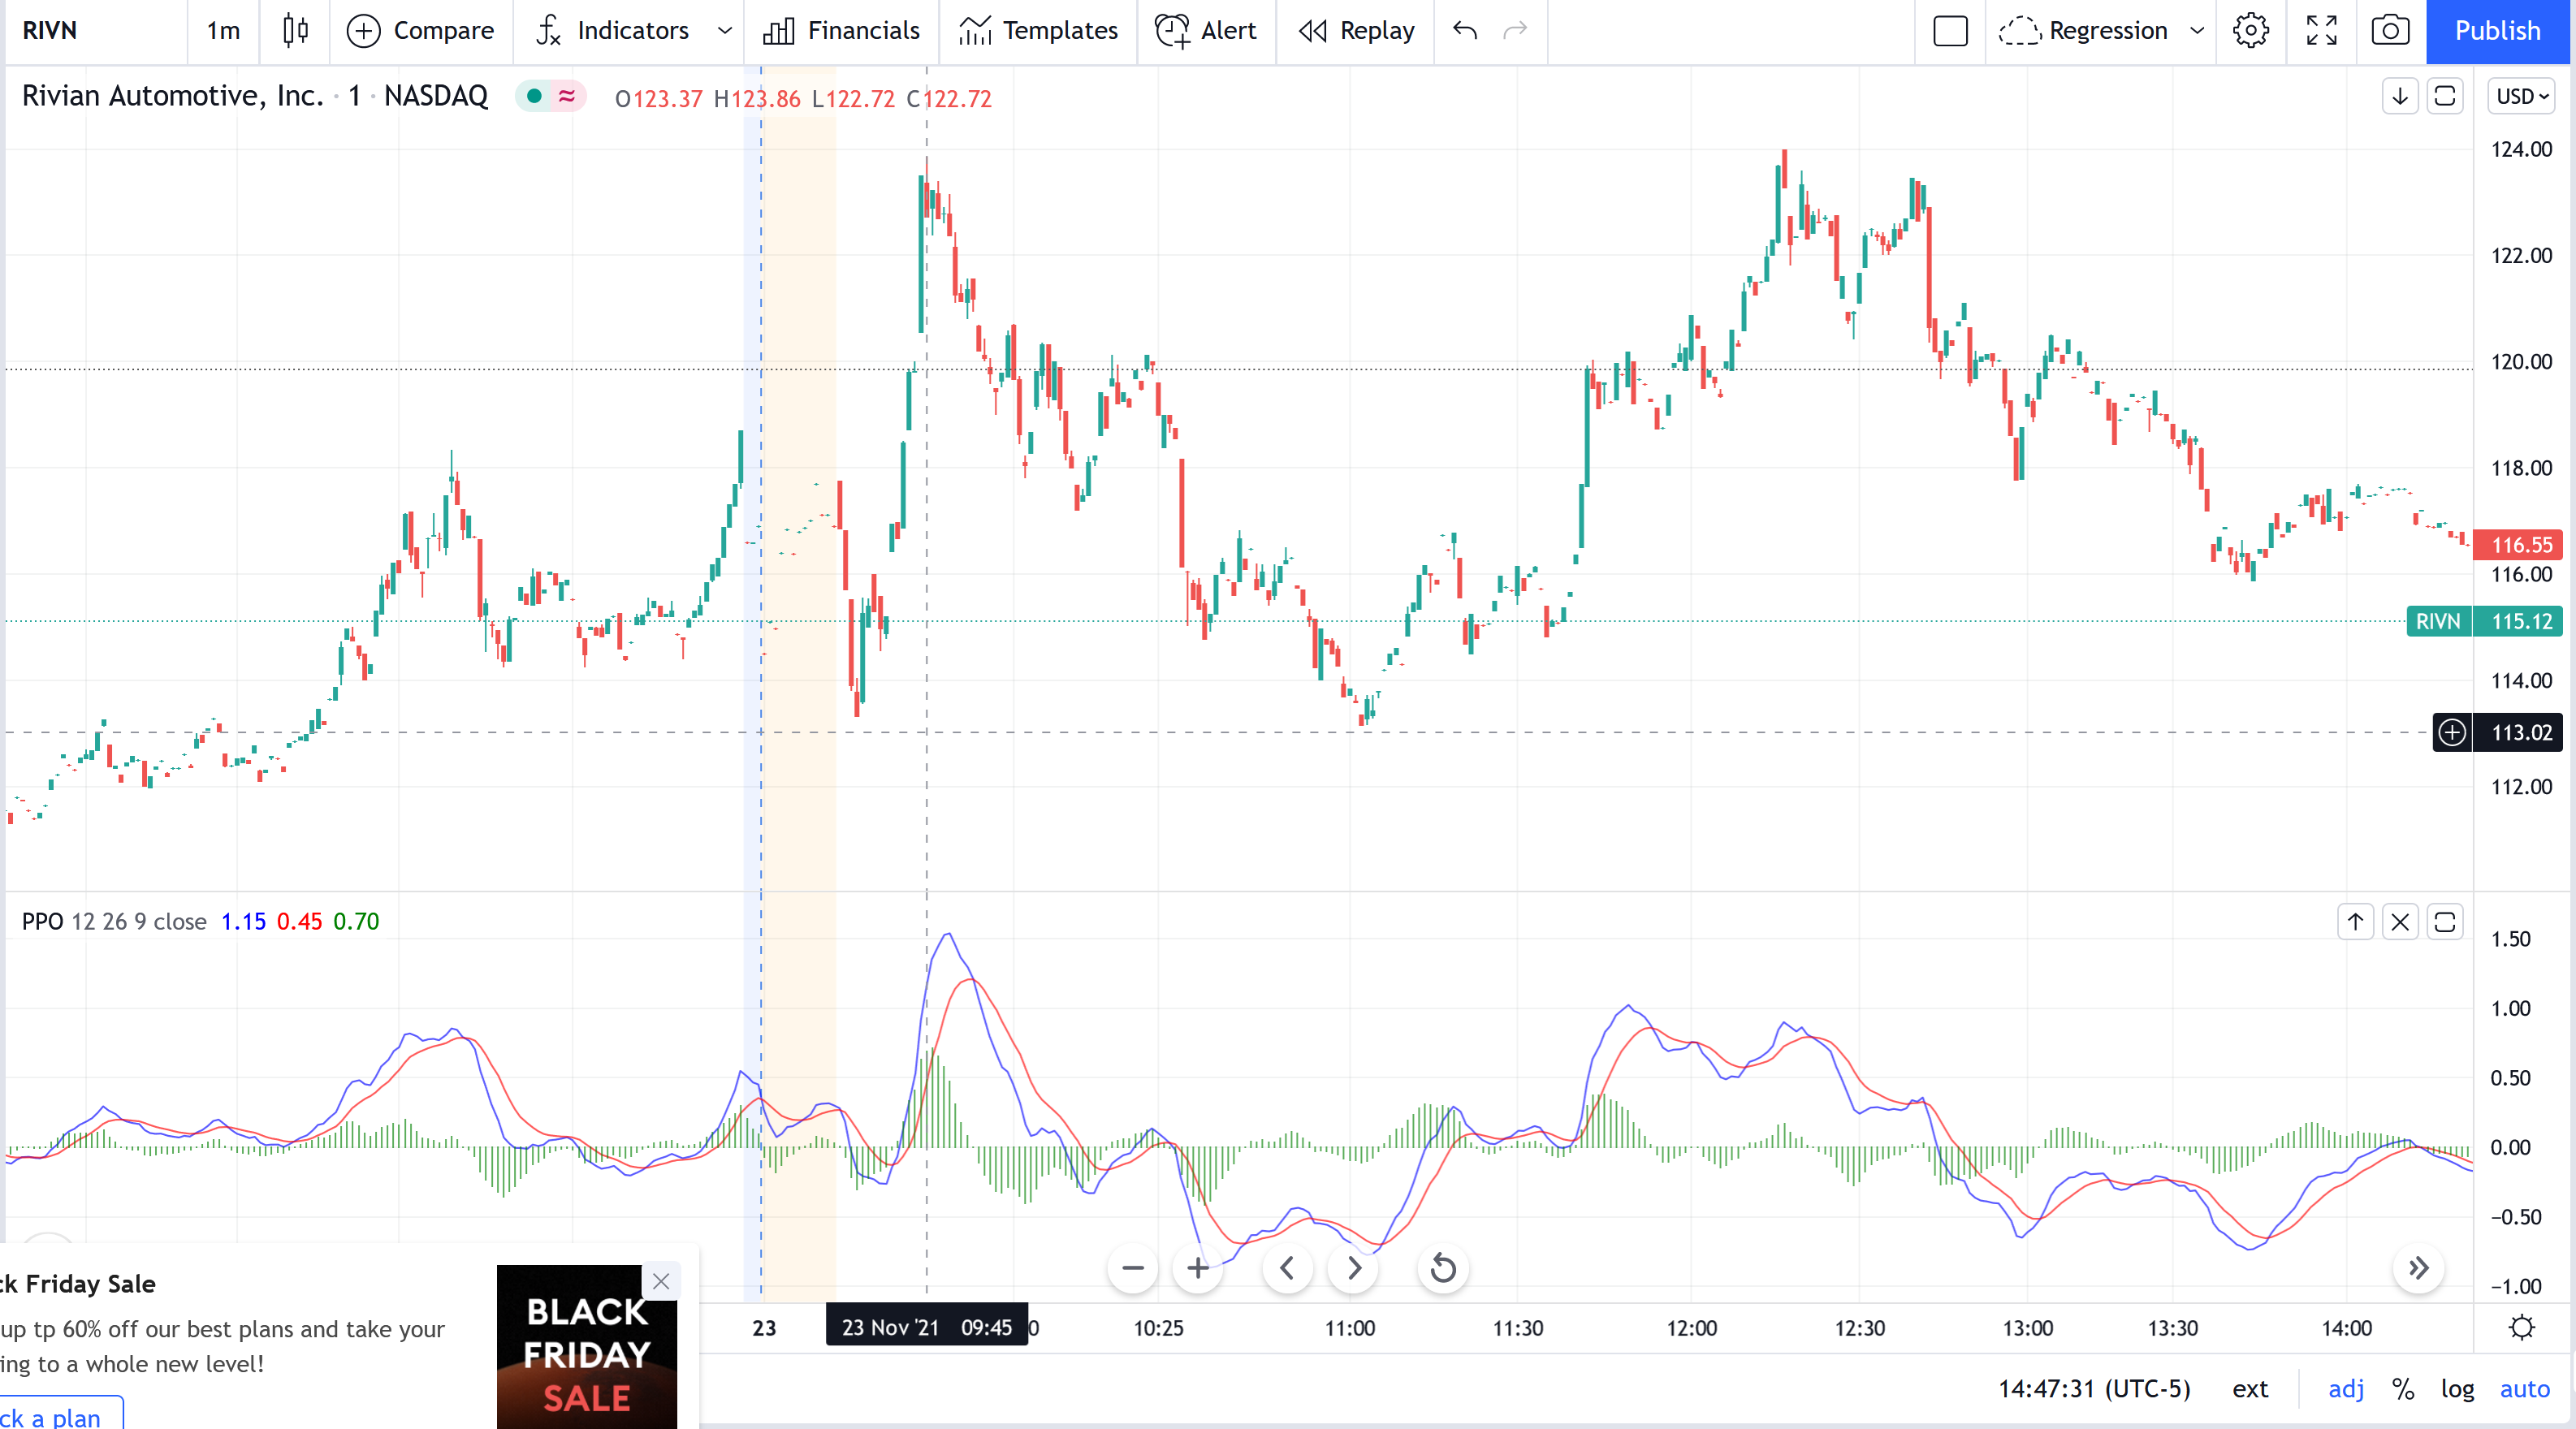This screenshot has height=1429, width=2576.
Task: Toggle auto scale mode
Action: 2525,1389
